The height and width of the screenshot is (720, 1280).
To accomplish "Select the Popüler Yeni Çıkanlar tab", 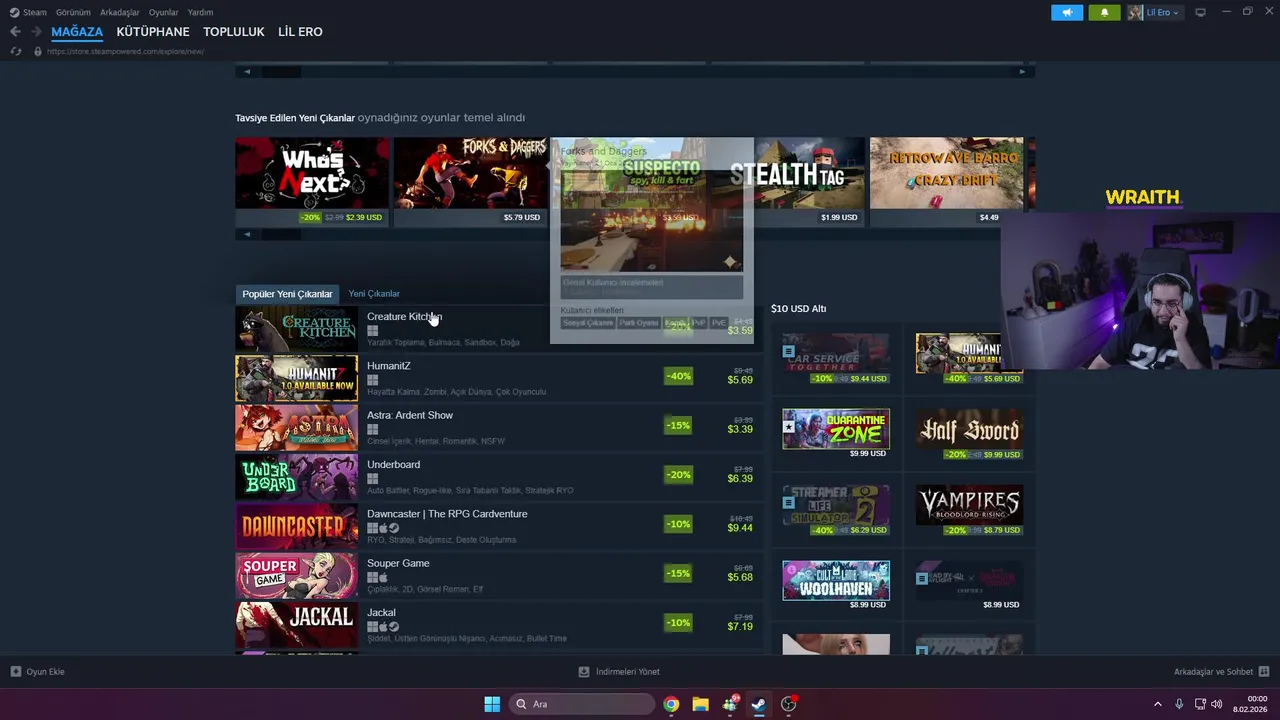I will [x=287, y=294].
